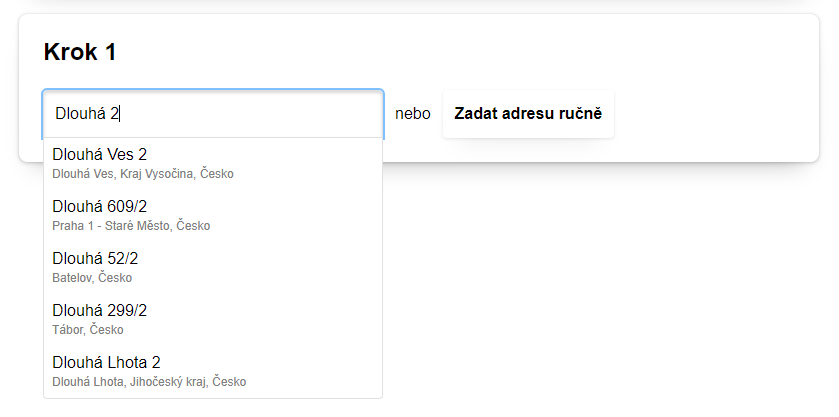Click the nebo label beside the input
839x417 pixels.
click(413, 113)
